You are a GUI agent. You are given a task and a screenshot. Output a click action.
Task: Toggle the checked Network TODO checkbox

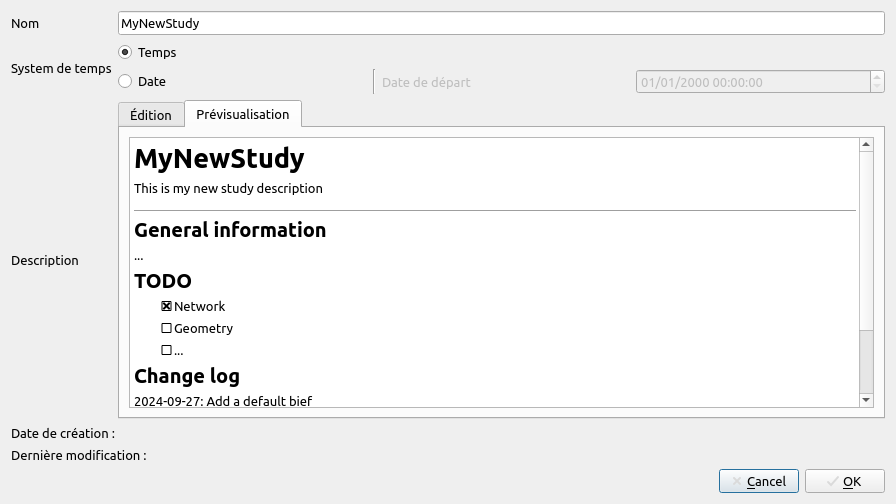click(167, 307)
